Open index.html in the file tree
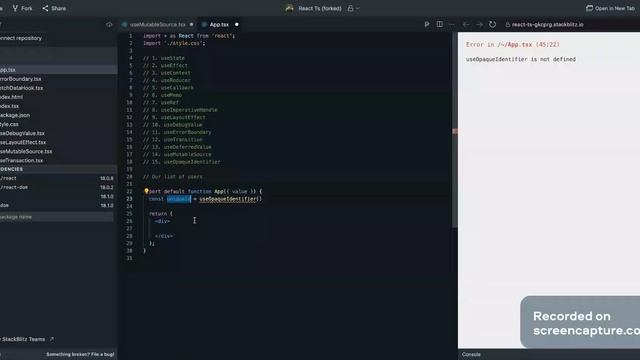 58,97
